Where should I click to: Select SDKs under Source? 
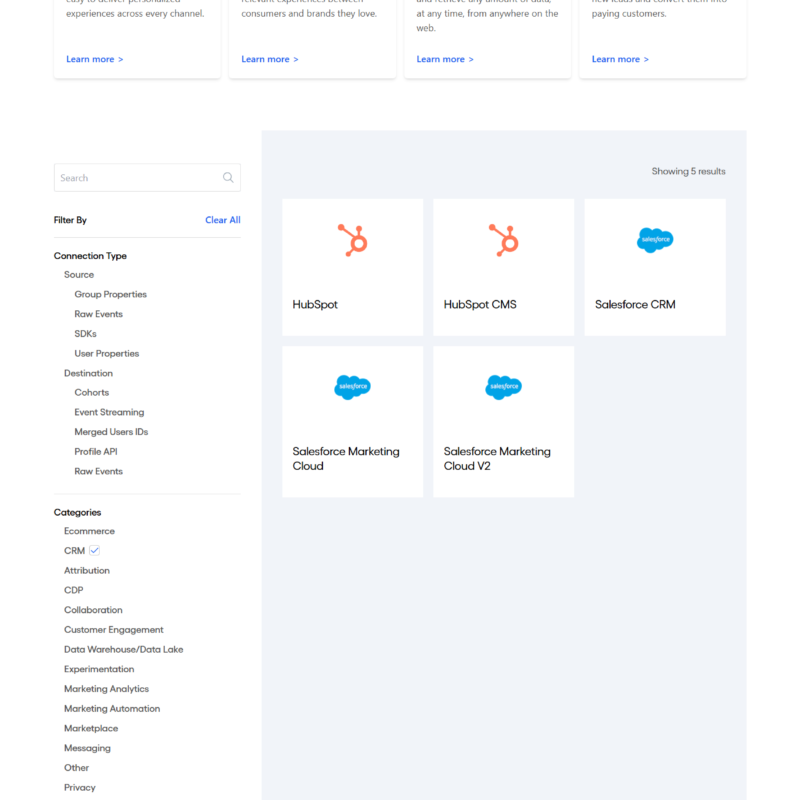click(x=85, y=334)
